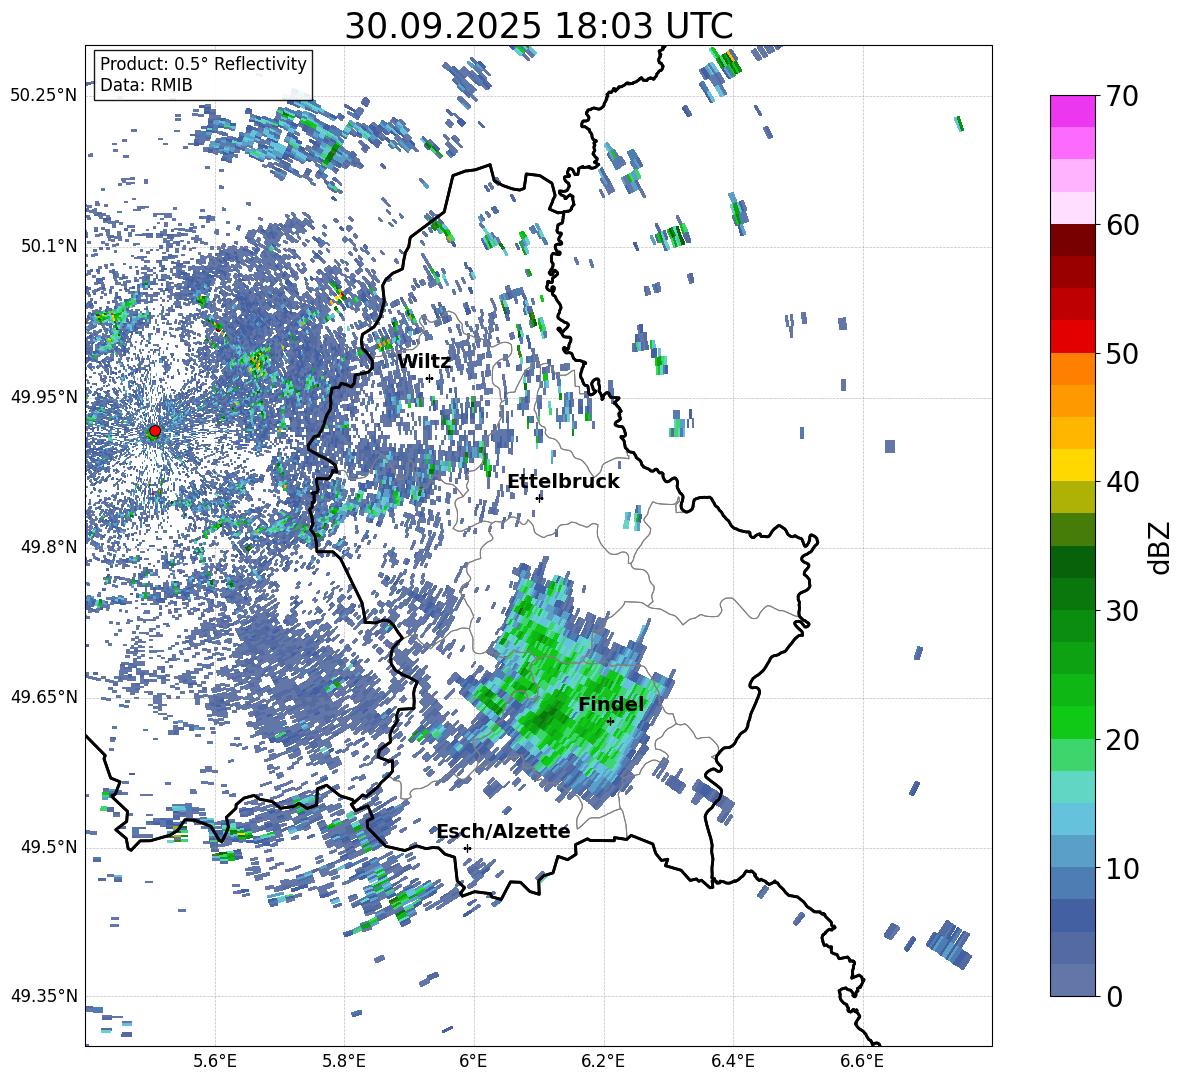1184x1081 pixels.
Task: Click the 49.65°N latitude tick label
Action: 45,696
